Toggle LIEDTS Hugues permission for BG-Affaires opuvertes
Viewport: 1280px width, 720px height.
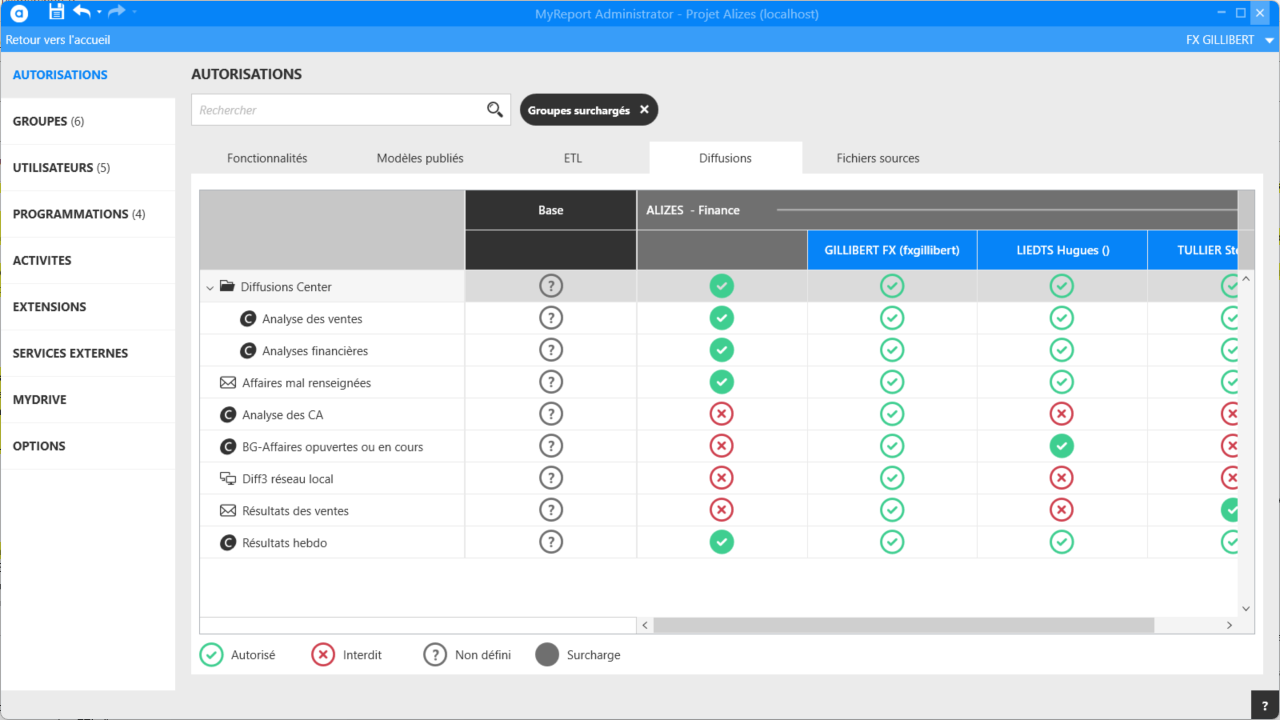click(1061, 447)
